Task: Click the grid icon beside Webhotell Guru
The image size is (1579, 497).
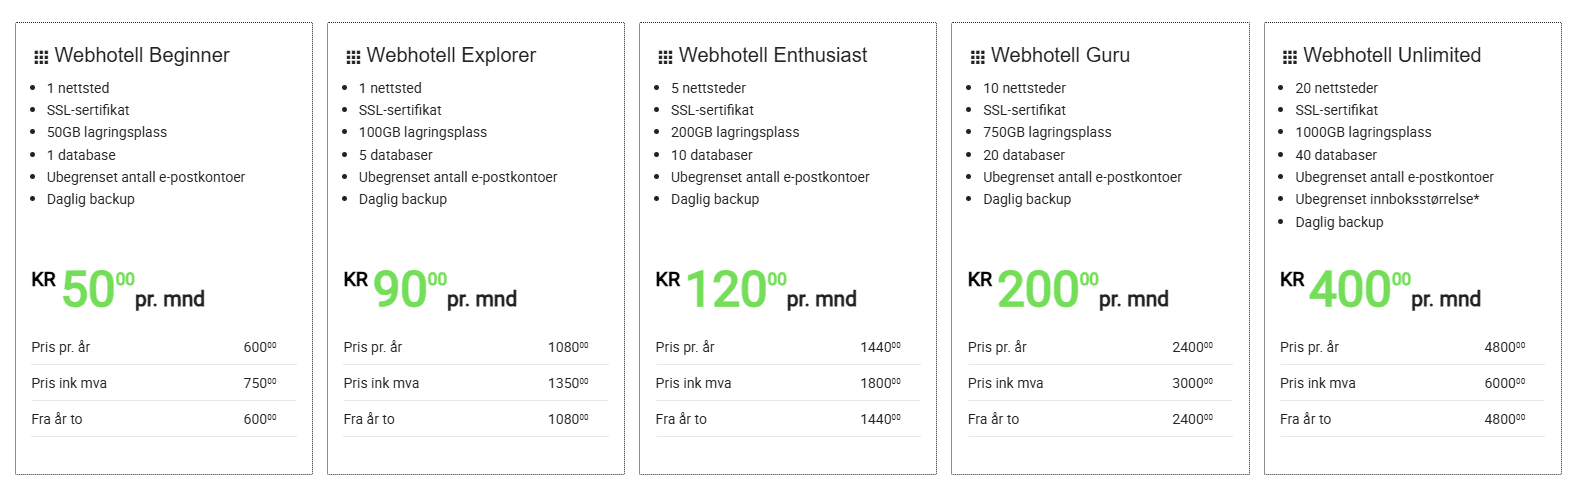Action: click(977, 57)
